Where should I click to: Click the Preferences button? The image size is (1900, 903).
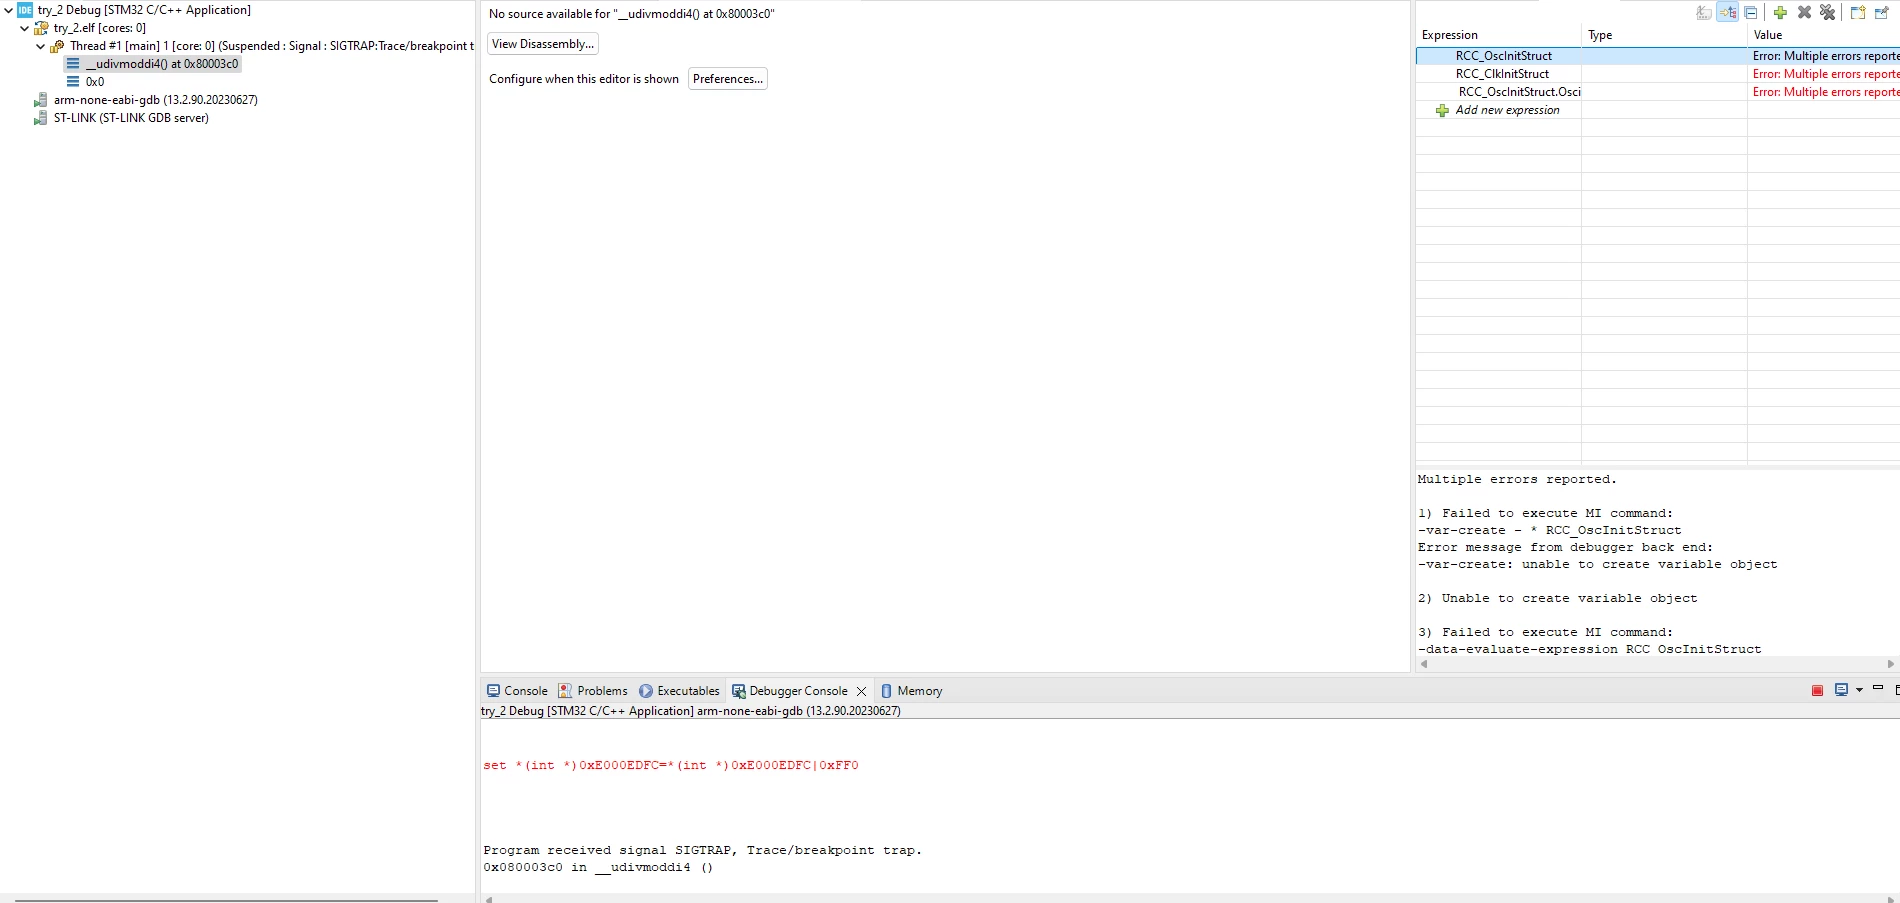728,79
